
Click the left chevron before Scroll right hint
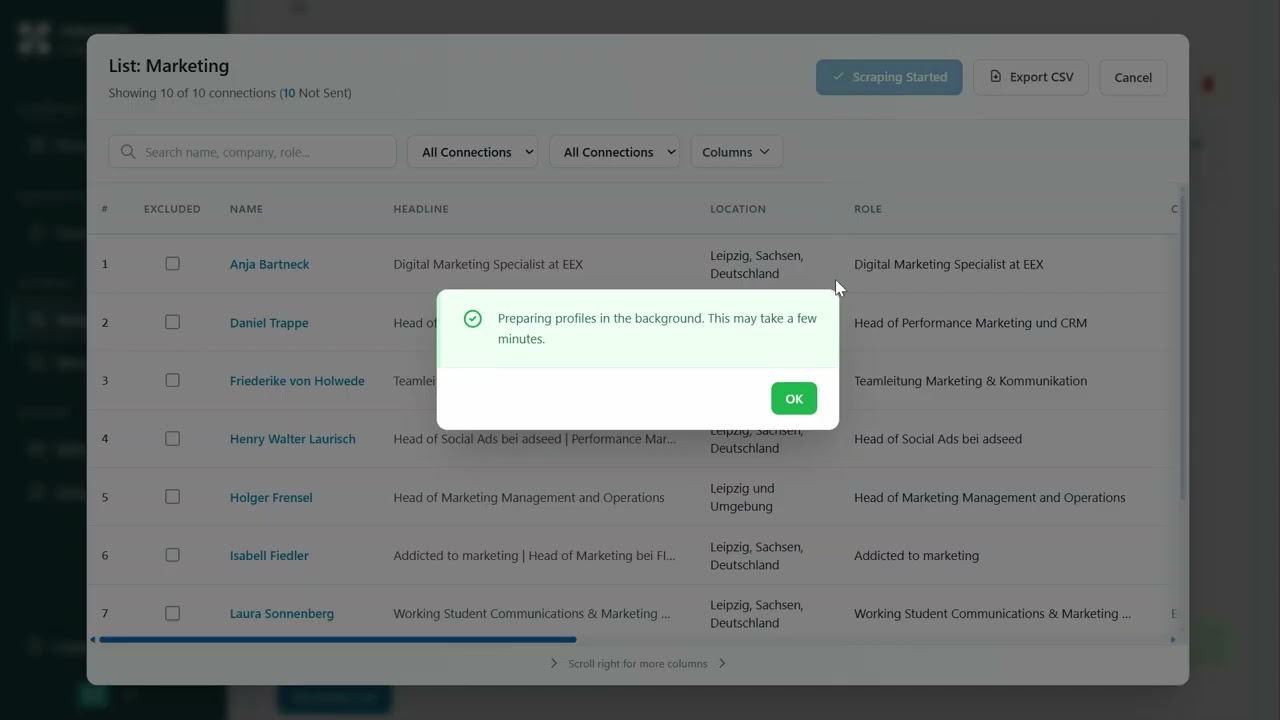[554, 663]
